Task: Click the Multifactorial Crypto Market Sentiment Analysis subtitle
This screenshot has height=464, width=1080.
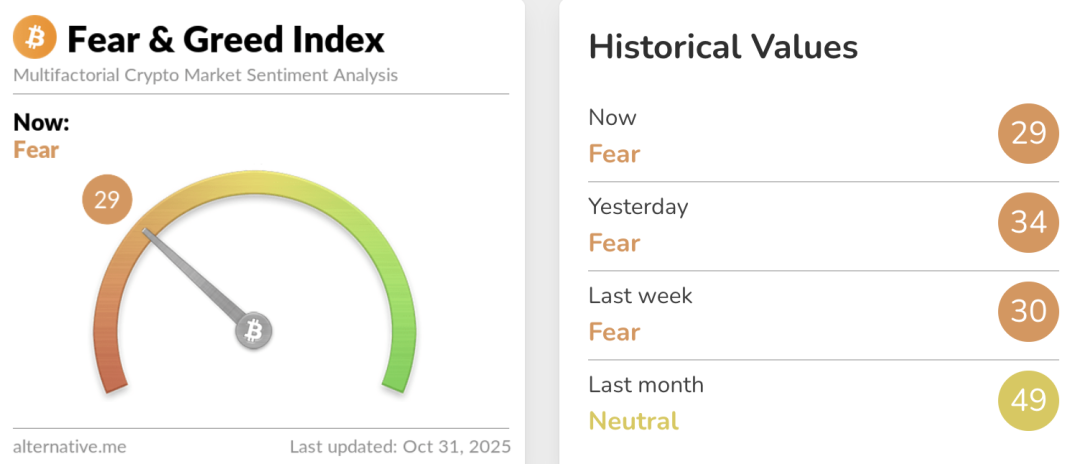Action: tap(205, 75)
